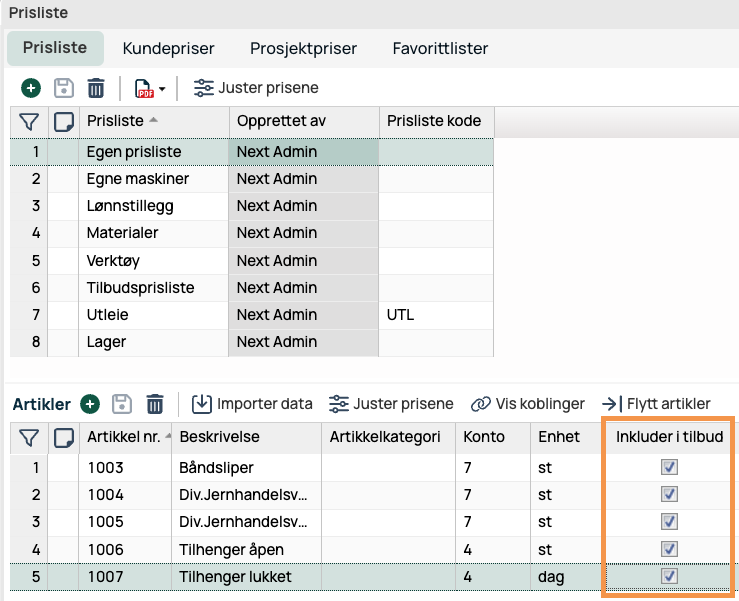Viewport: 739px width, 601px height.
Task: Click article number 1005
Action: tap(106, 522)
